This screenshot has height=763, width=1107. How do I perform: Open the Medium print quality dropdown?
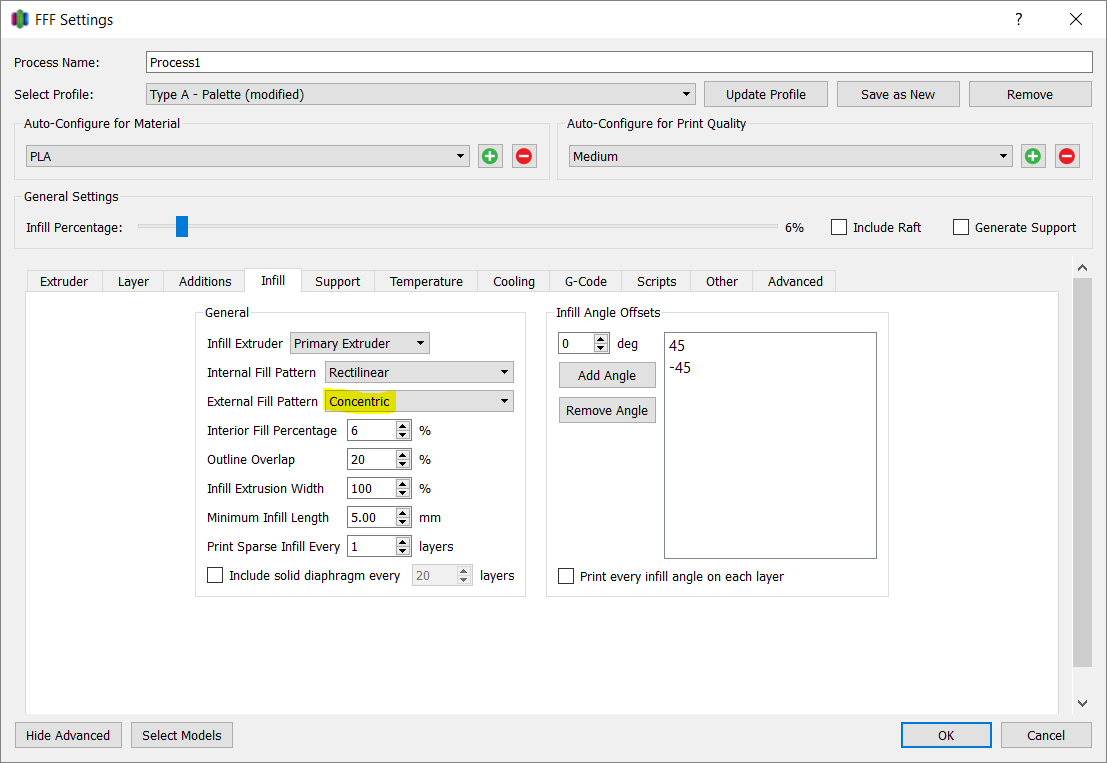791,156
